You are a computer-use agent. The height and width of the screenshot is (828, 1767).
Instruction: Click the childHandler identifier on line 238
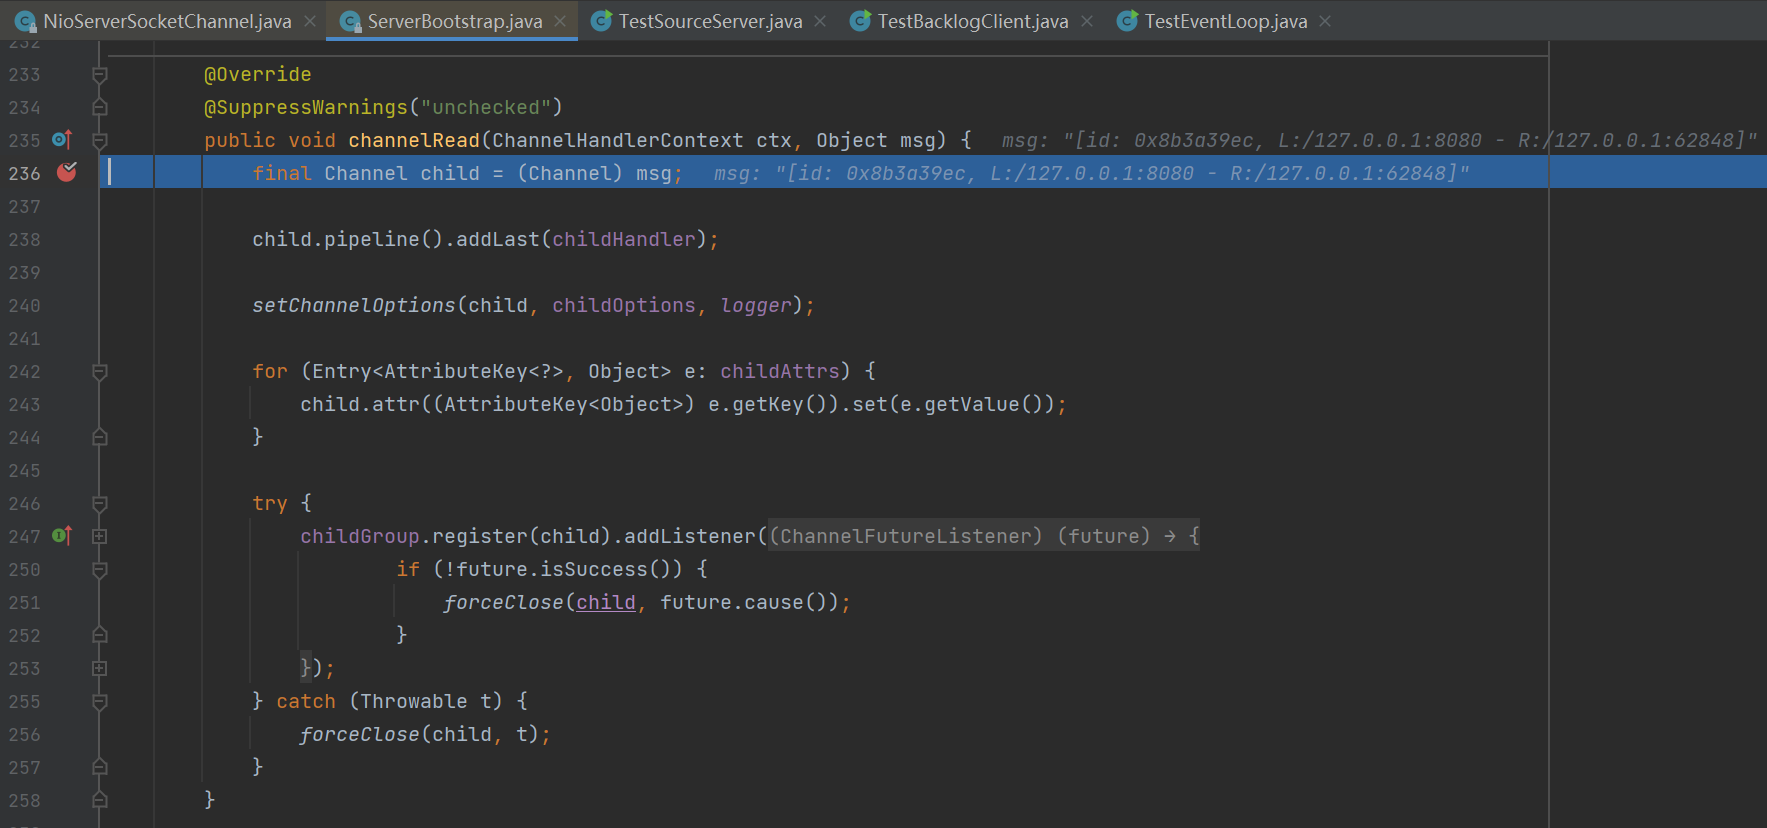pos(623,239)
